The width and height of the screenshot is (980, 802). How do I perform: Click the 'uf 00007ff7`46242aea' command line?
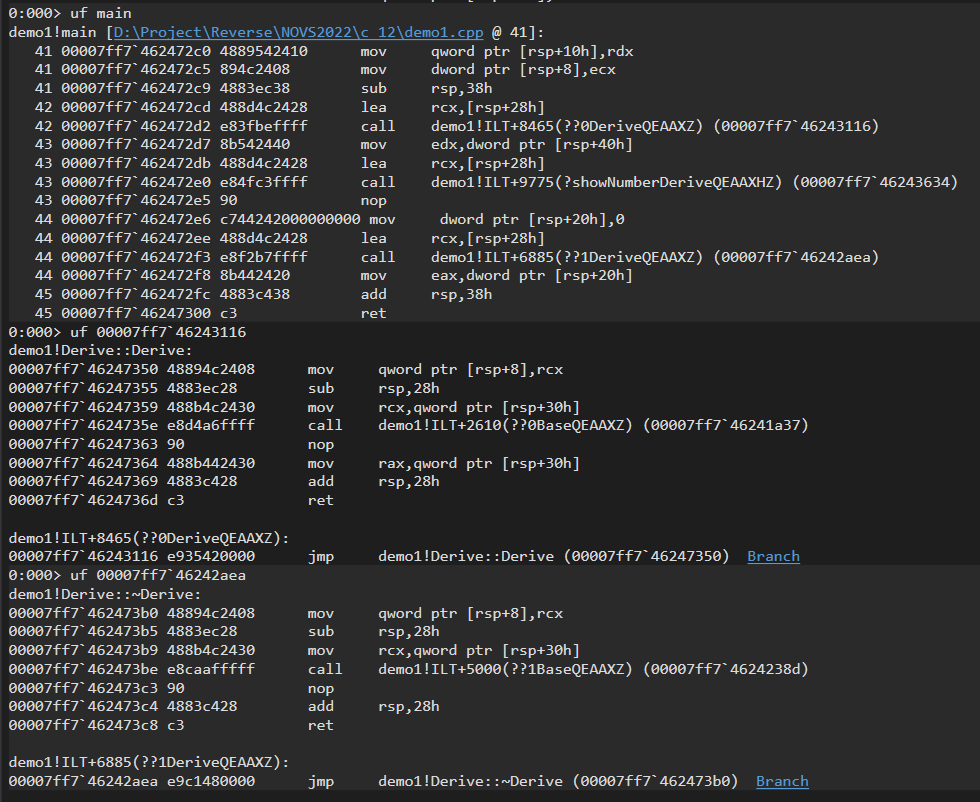[128, 575]
